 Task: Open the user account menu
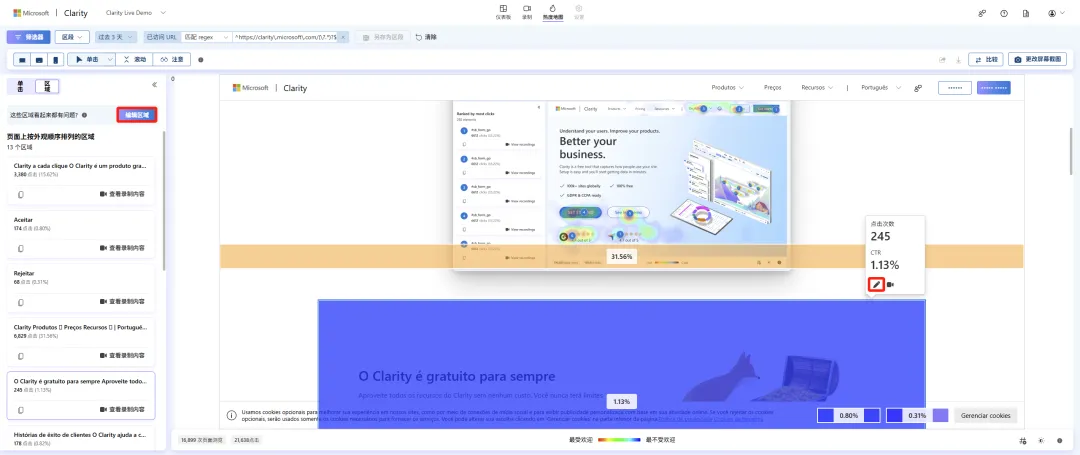point(1056,13)
